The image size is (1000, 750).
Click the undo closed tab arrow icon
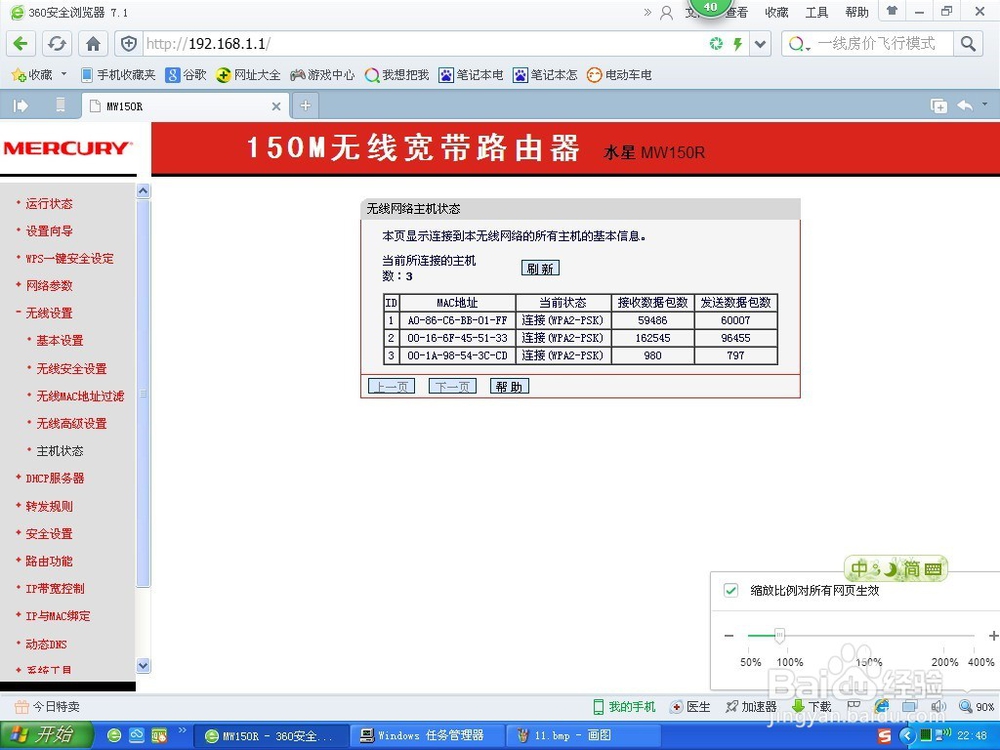tap(965, 105)
